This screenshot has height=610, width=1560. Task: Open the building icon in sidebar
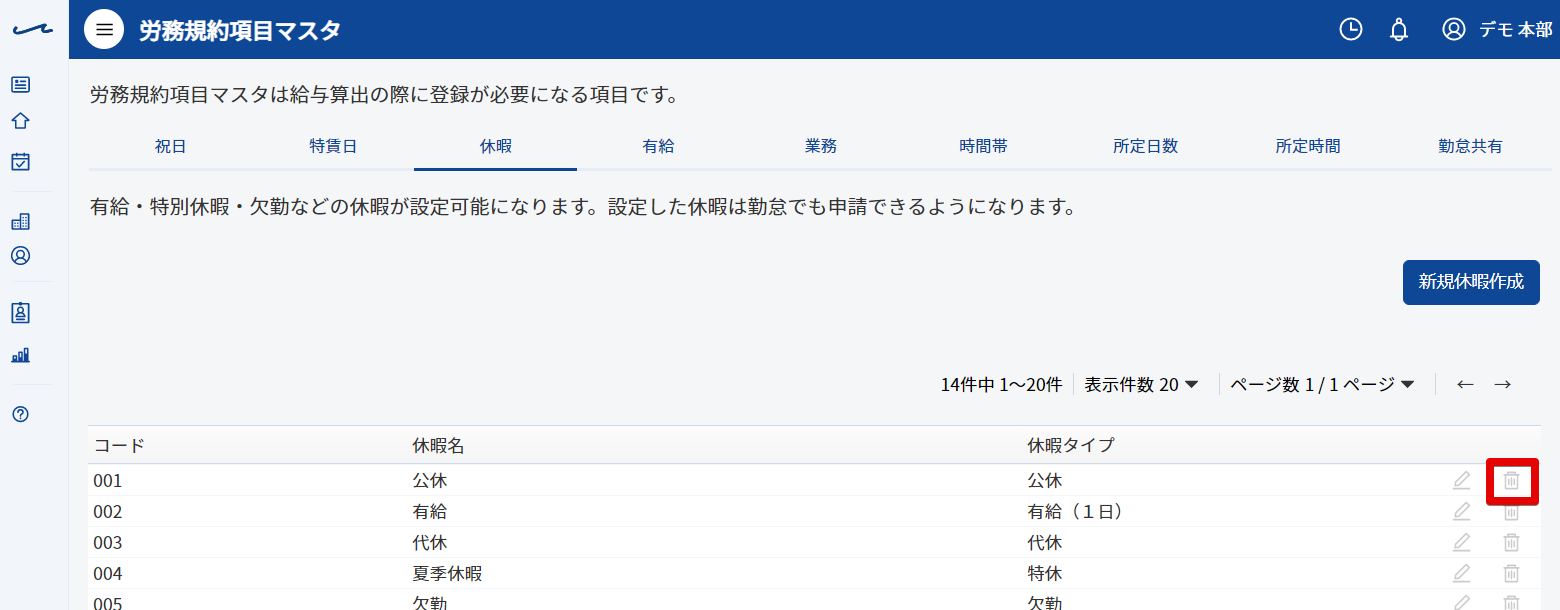20,221
